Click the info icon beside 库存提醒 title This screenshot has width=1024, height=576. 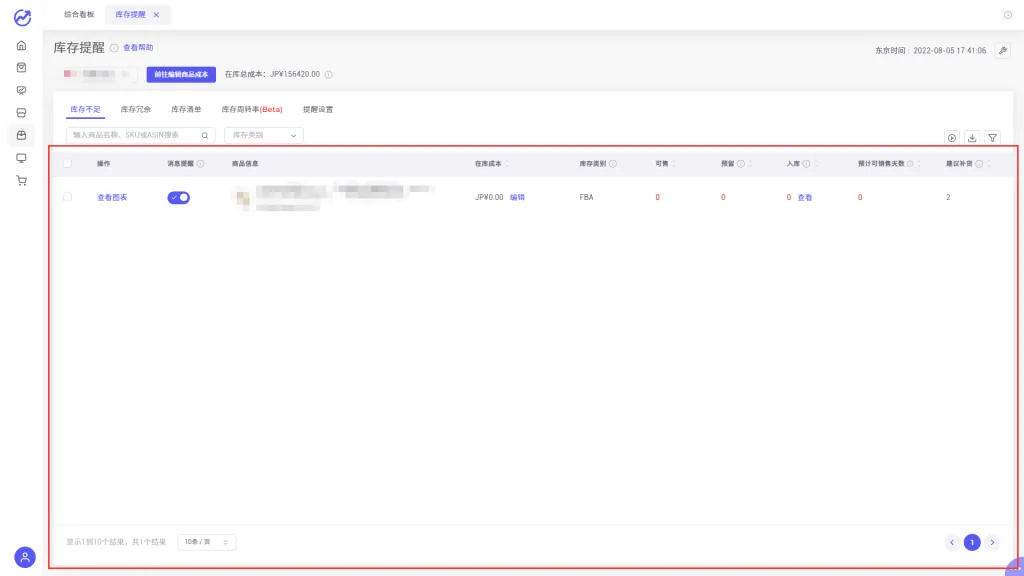click(x=114, y=48)
